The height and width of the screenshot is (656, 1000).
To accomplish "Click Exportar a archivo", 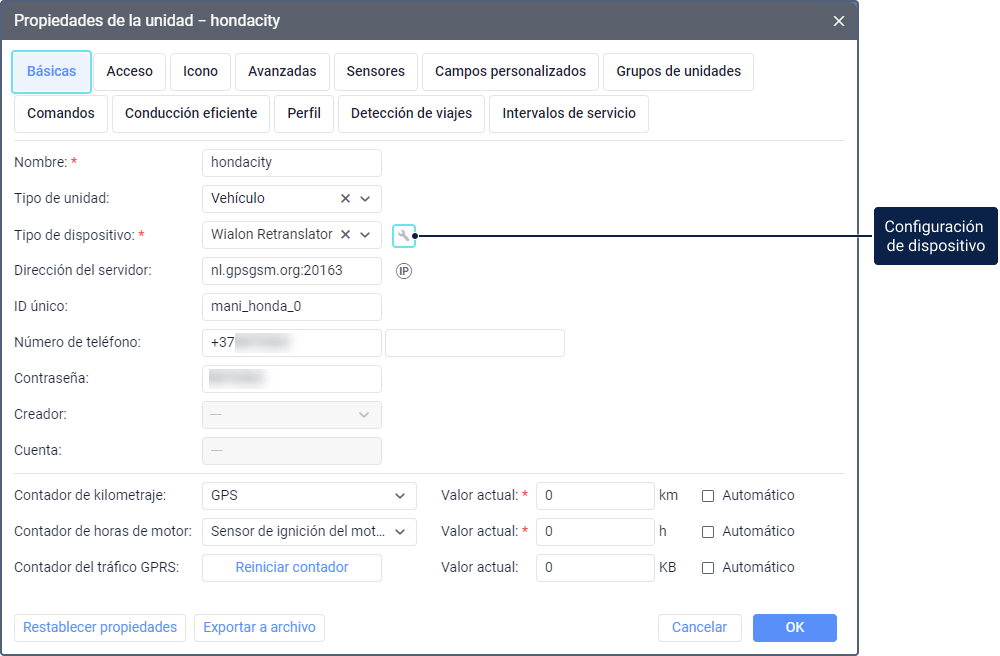I will 259,628.
